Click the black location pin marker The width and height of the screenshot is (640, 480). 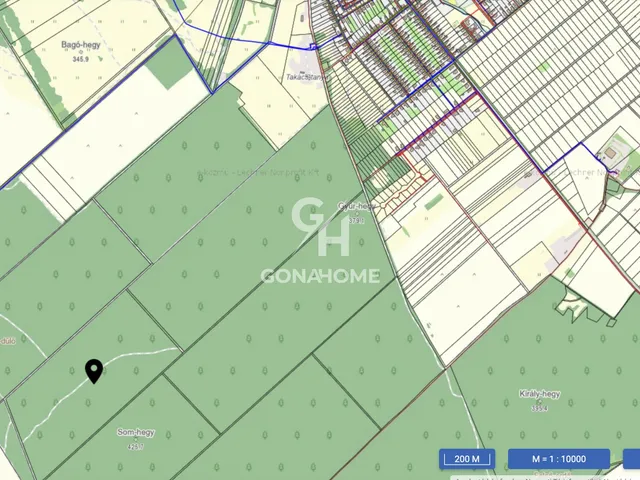click(x=94, y=371)
